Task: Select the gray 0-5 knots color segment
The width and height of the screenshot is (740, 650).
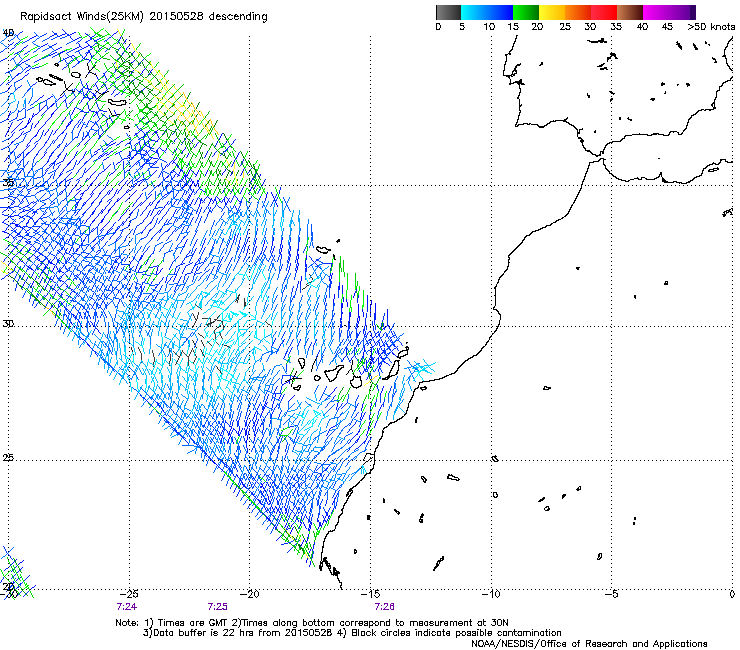Action: tap(448, 12)
